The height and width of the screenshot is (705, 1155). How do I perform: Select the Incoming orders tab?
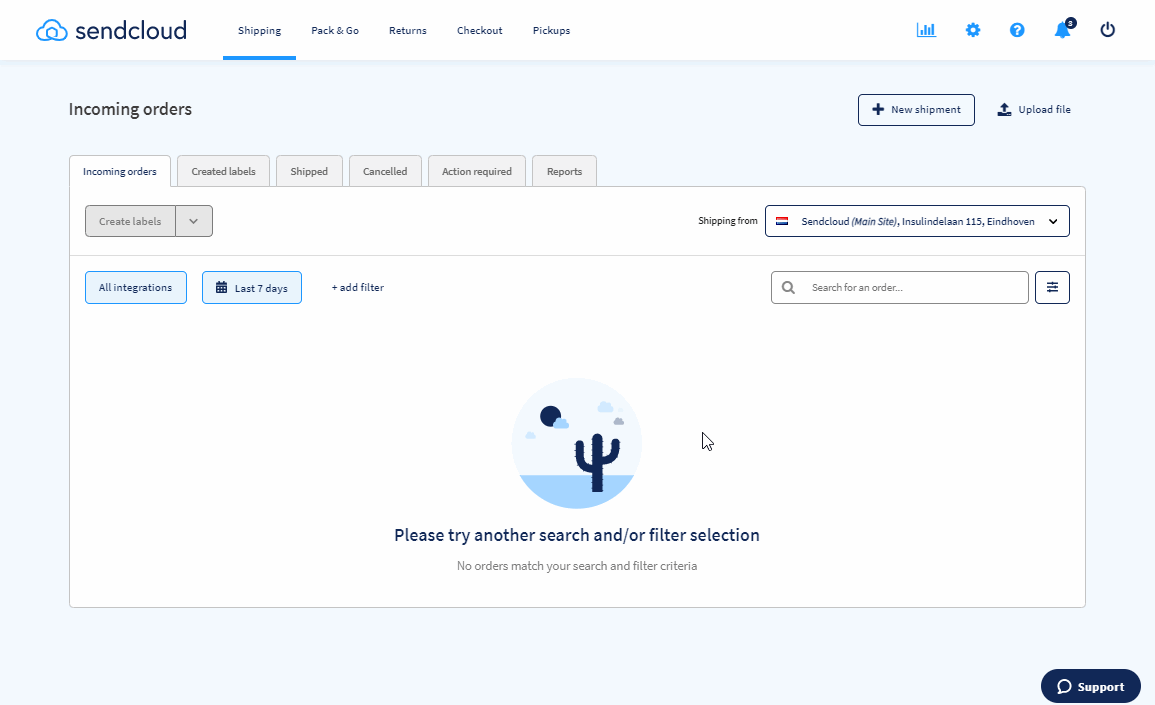coord(119,171)
